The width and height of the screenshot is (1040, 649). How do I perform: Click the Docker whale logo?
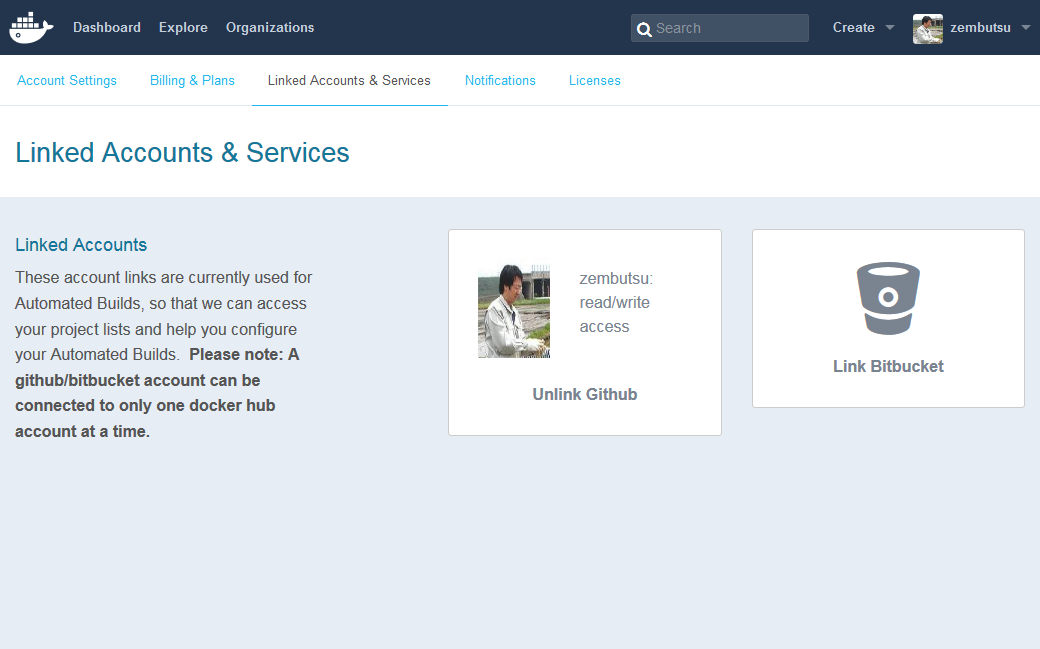coord(31,27)
